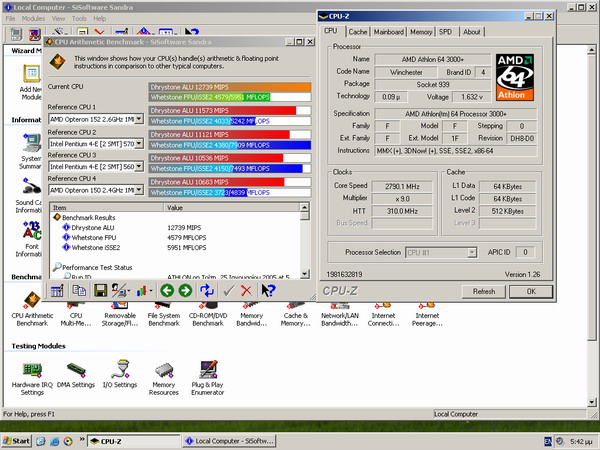600x450 pixels.
Task: Switch to SPD tab in CPU-Z
Action: pyautogui.click(x=445, y=32)
